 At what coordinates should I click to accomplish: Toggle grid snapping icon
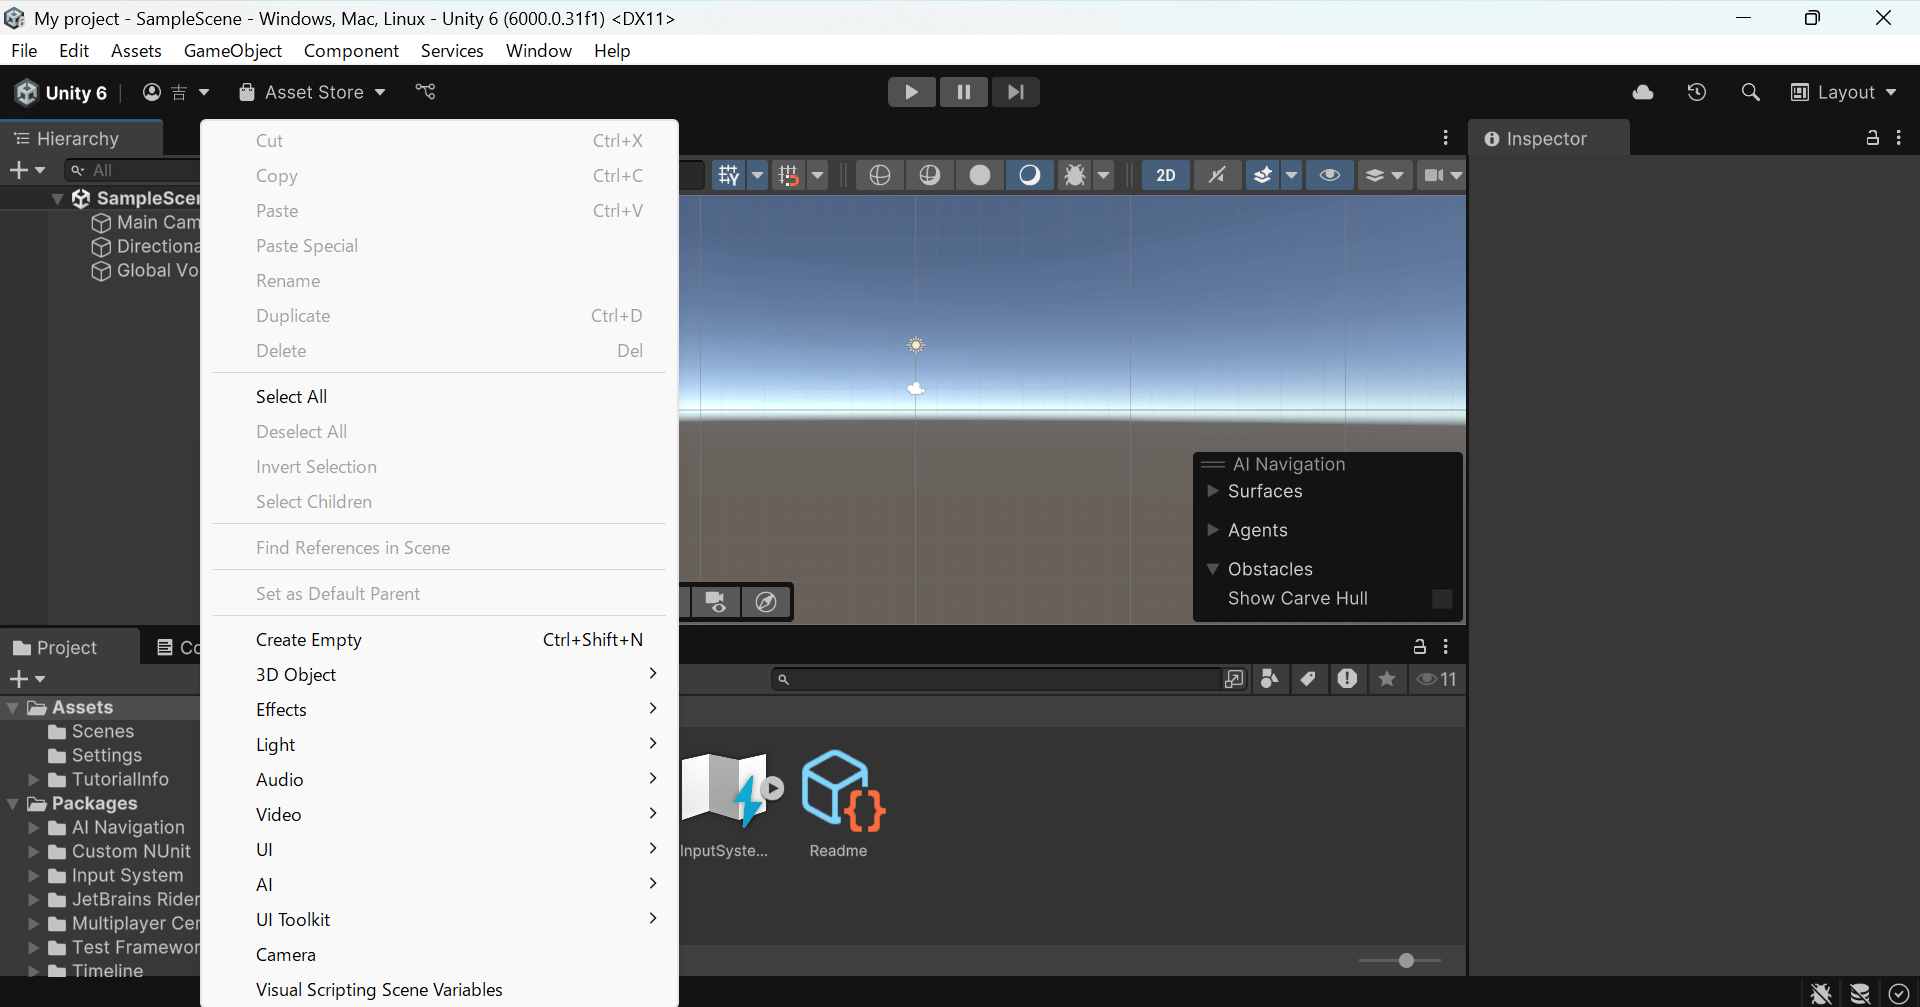(x=789, y=175)
